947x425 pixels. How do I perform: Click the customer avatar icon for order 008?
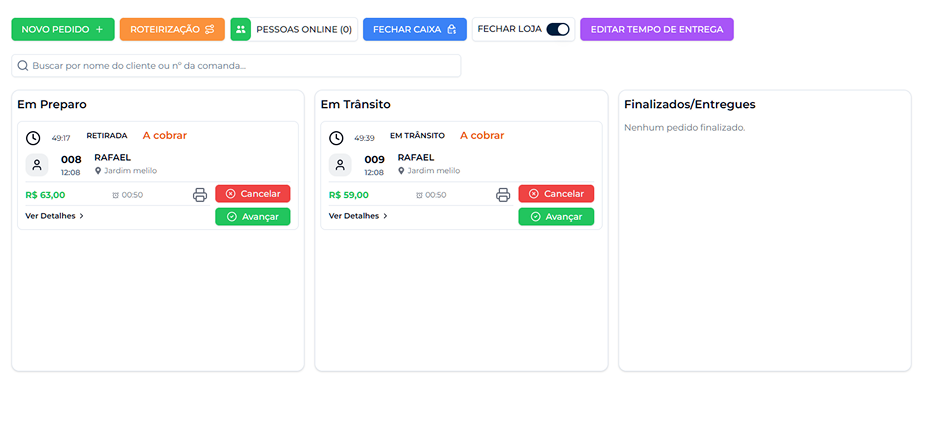(37, 165)
